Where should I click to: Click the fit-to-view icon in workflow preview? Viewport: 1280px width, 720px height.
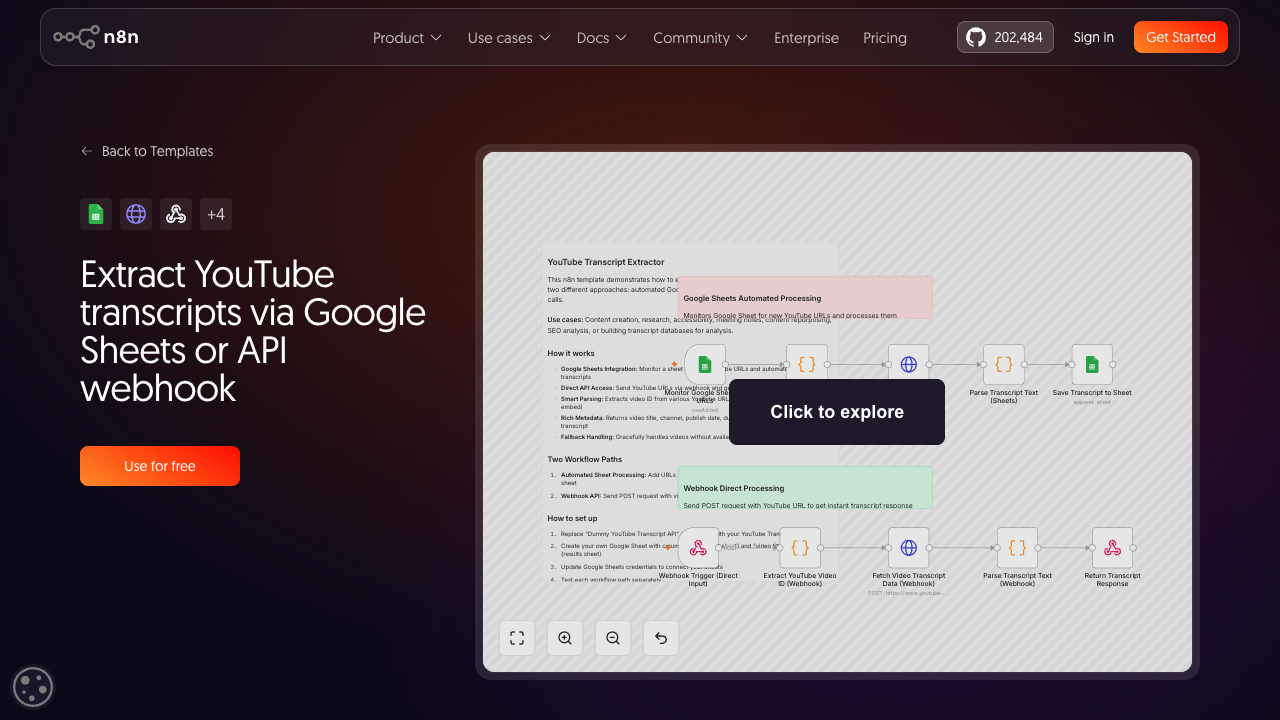tap(517, 638)
